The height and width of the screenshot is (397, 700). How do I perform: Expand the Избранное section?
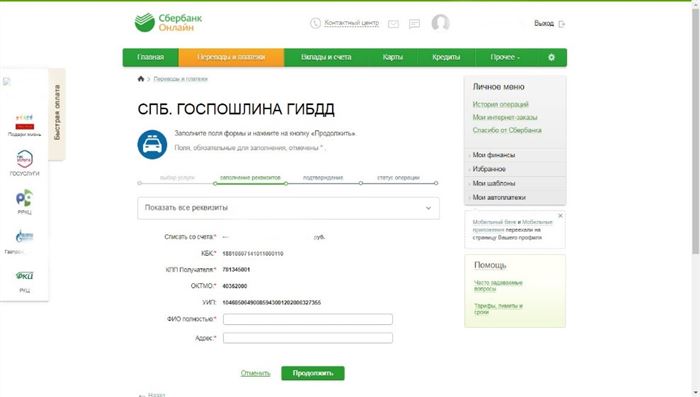(x=489, y=169)
